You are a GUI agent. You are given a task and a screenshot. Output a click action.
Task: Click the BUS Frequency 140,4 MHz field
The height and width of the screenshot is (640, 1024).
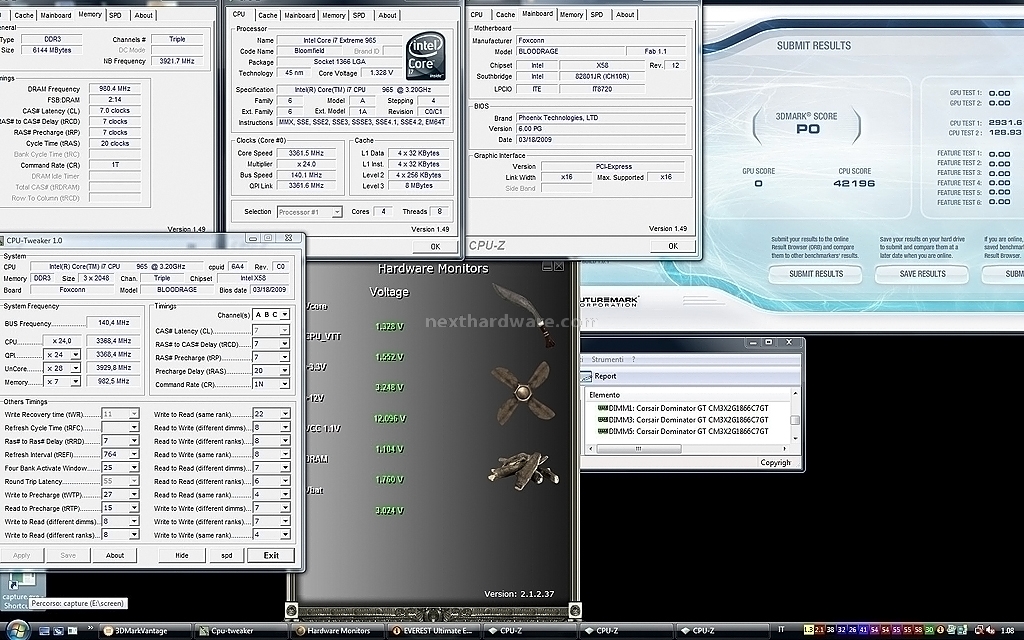click(x=114, y=323)
